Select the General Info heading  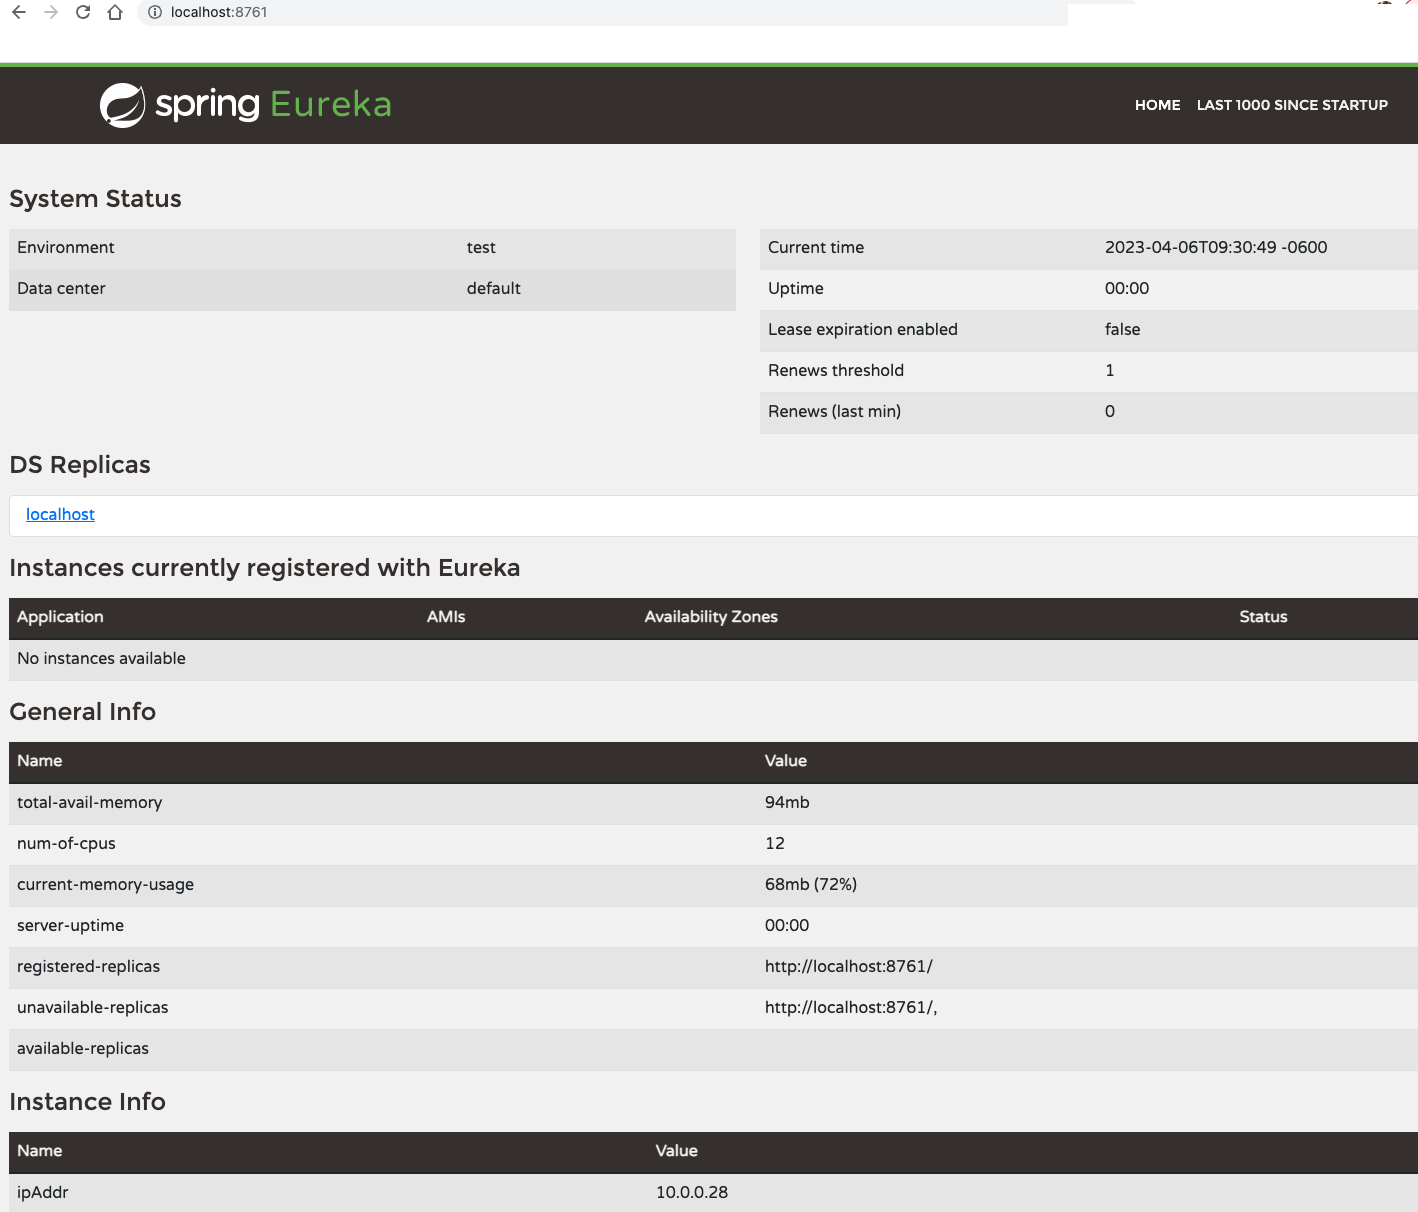point(83,712)
